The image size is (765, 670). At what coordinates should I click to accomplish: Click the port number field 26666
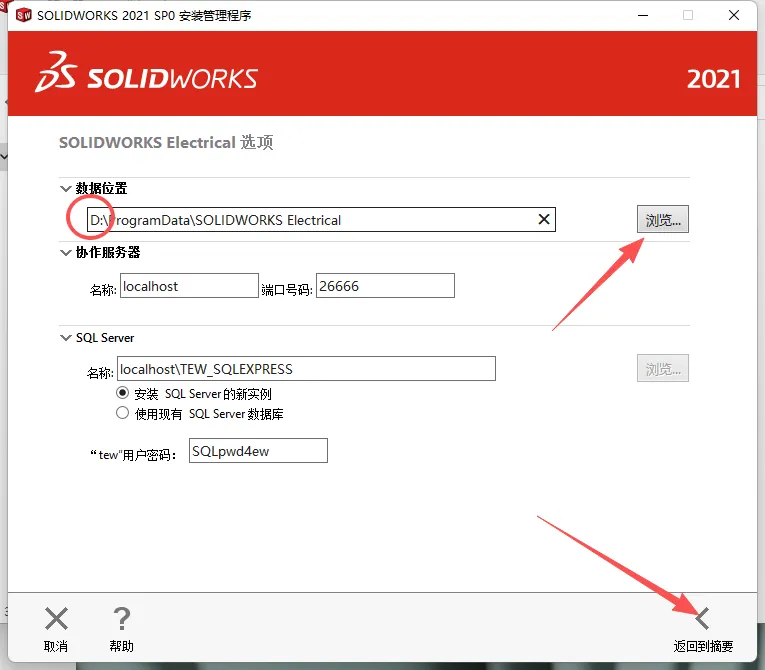coord(385,286)
